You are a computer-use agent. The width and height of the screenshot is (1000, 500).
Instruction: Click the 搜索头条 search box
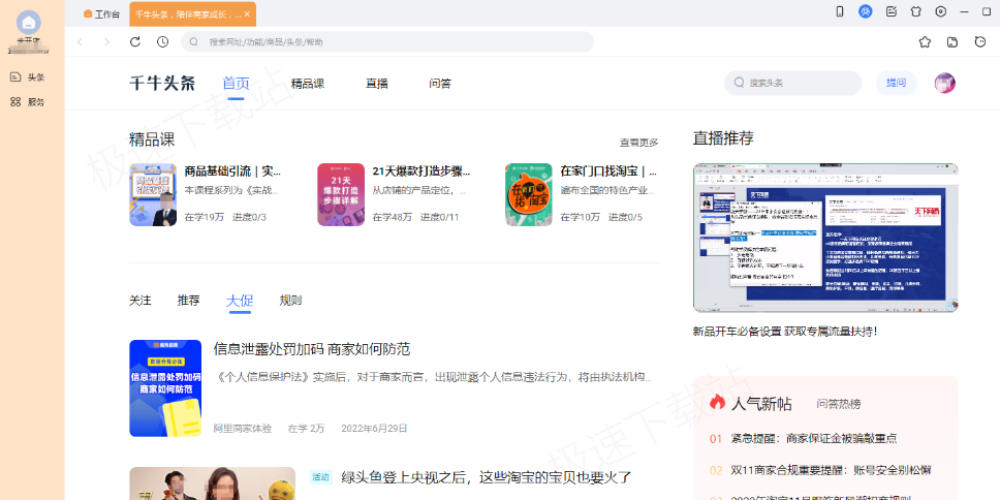pos(793,83)
